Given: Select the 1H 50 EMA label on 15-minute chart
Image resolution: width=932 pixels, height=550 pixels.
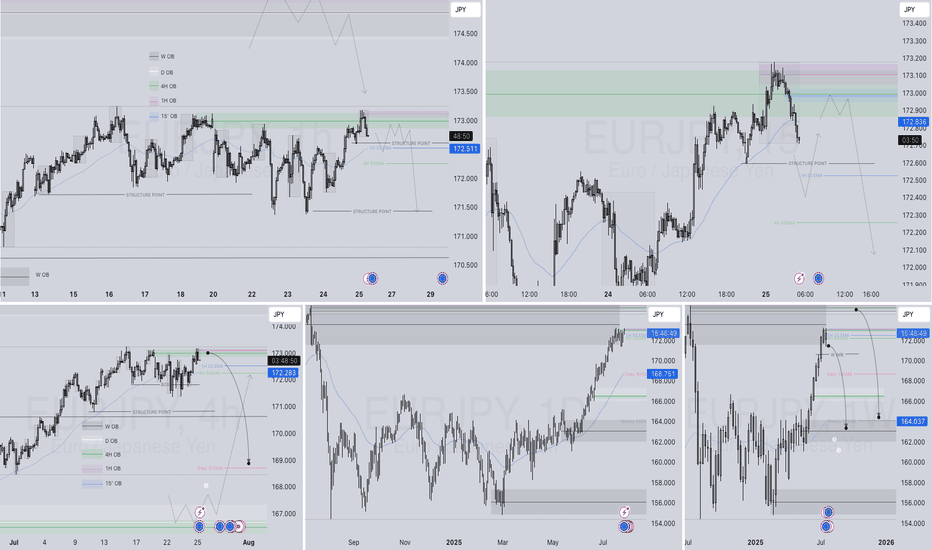Looking at the screenshot, I should (x=811, y=175).
